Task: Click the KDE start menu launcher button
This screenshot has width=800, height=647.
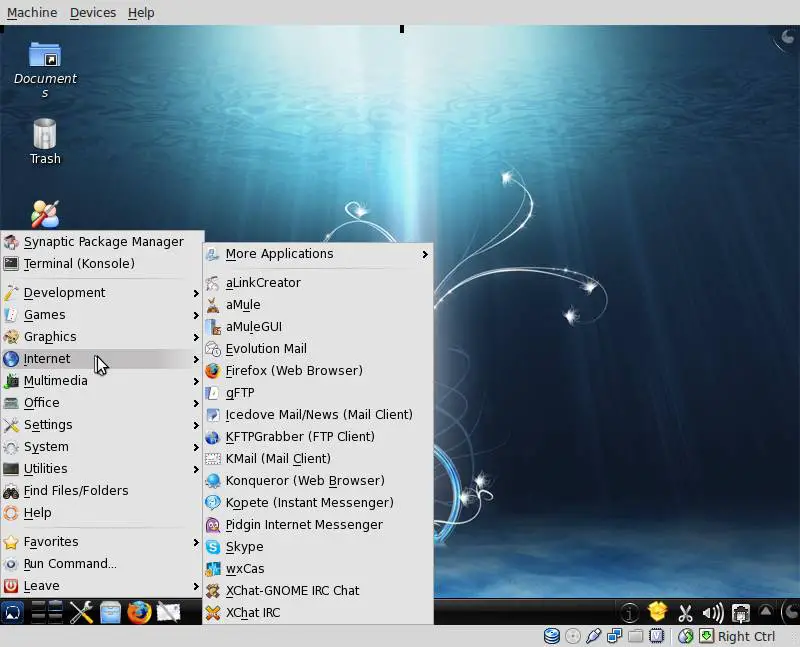Action: pyautogui.click(x=12, y=612)
